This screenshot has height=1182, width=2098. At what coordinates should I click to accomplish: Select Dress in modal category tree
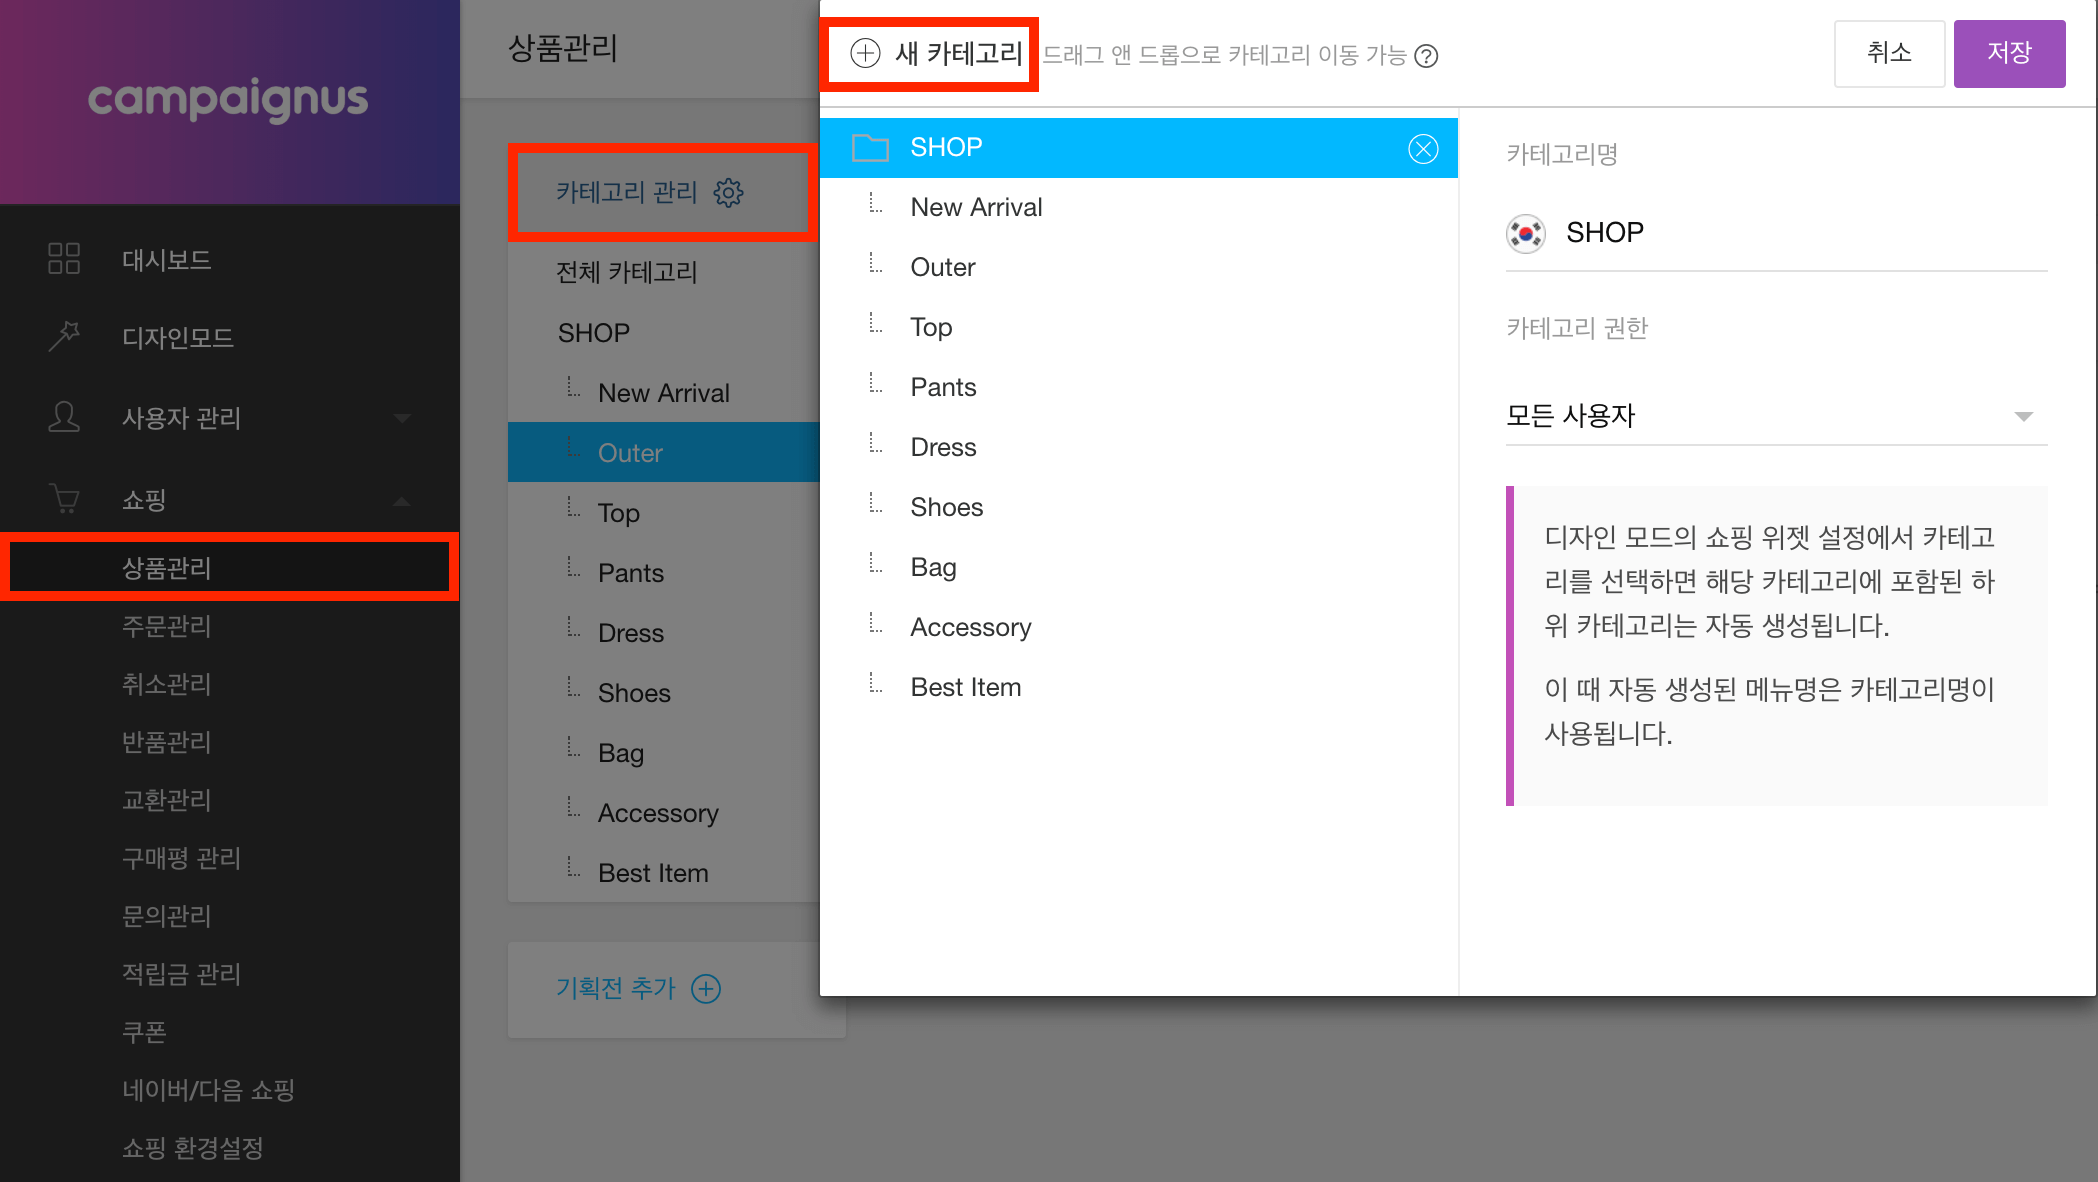pos(1138,447)
